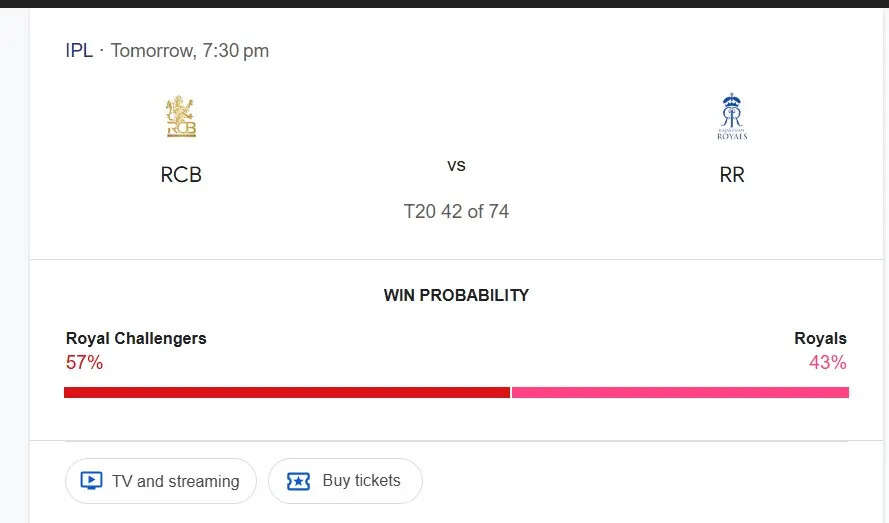Click the T20 42 of 74 text

456,212
